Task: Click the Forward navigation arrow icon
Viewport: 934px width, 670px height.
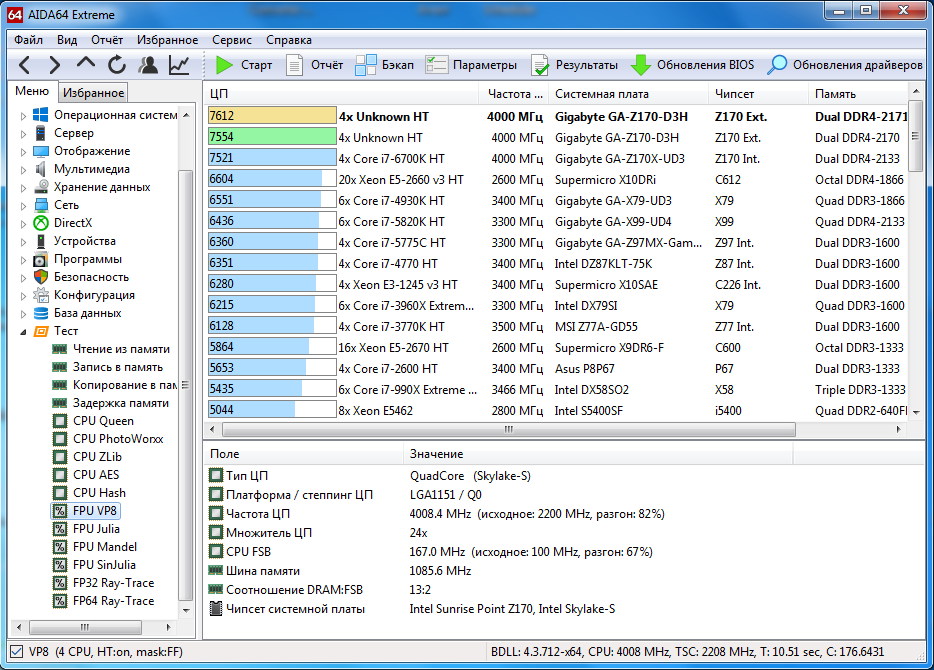Action: (54, 64)
